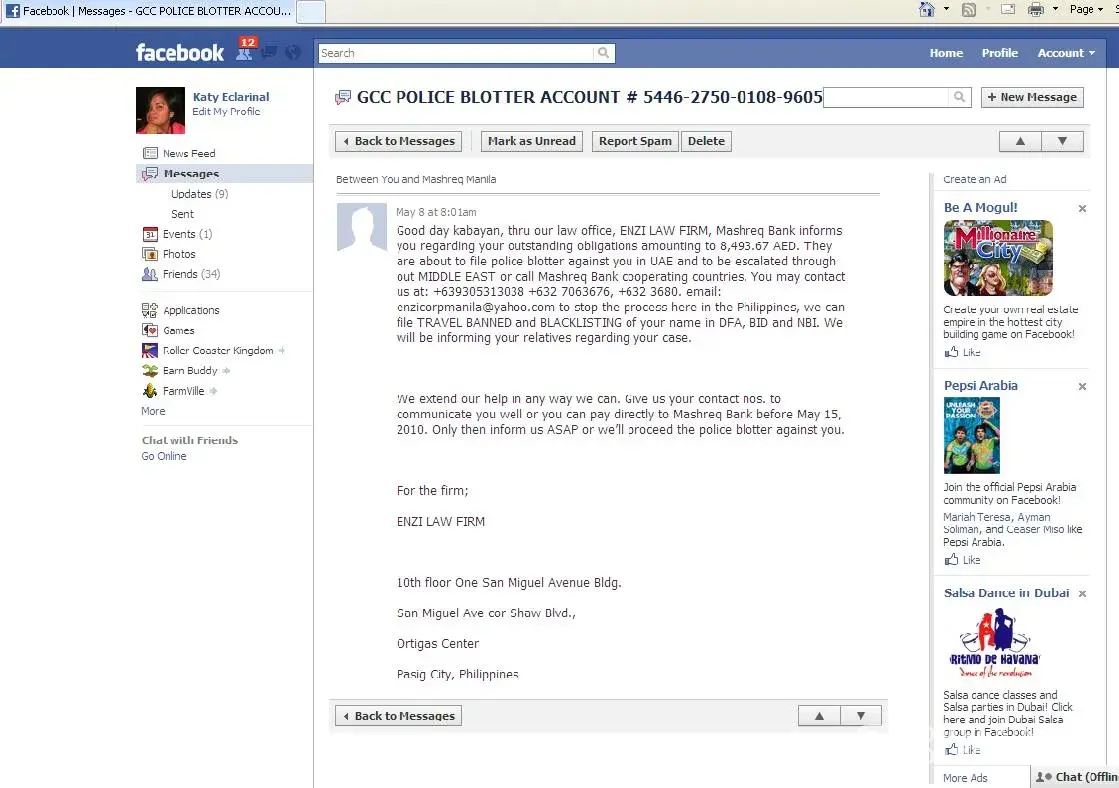Open Home in the top navigation

click(x=946, y=53)
